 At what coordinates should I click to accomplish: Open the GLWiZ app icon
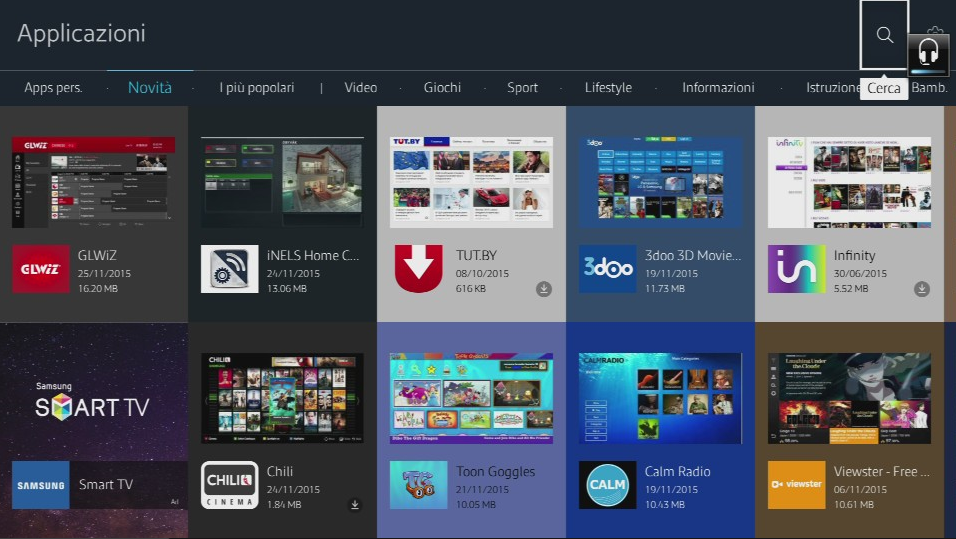(x=41, y=269)
